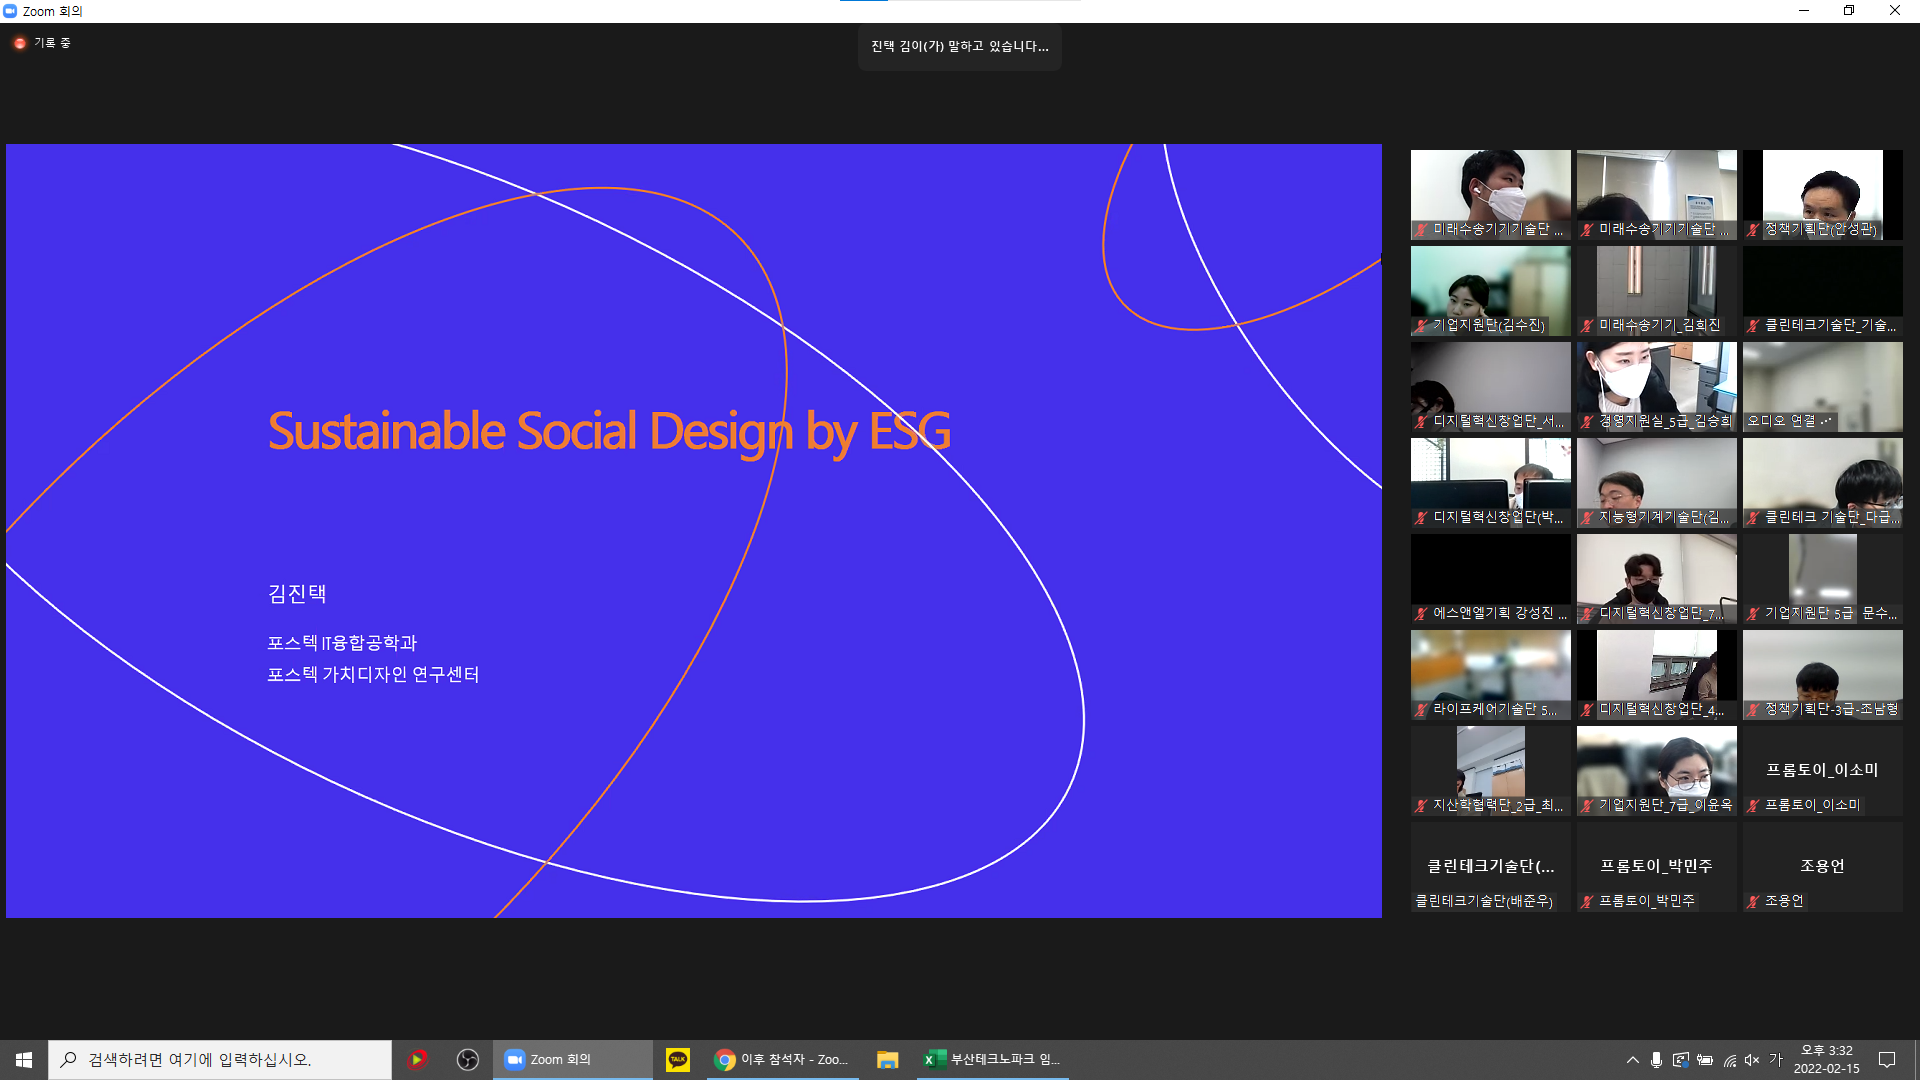The width and height of the screenshot is (1920, 1080).
Task: Select the 지능형기계기술단 video tile
Action: [x=1656, y=483]
